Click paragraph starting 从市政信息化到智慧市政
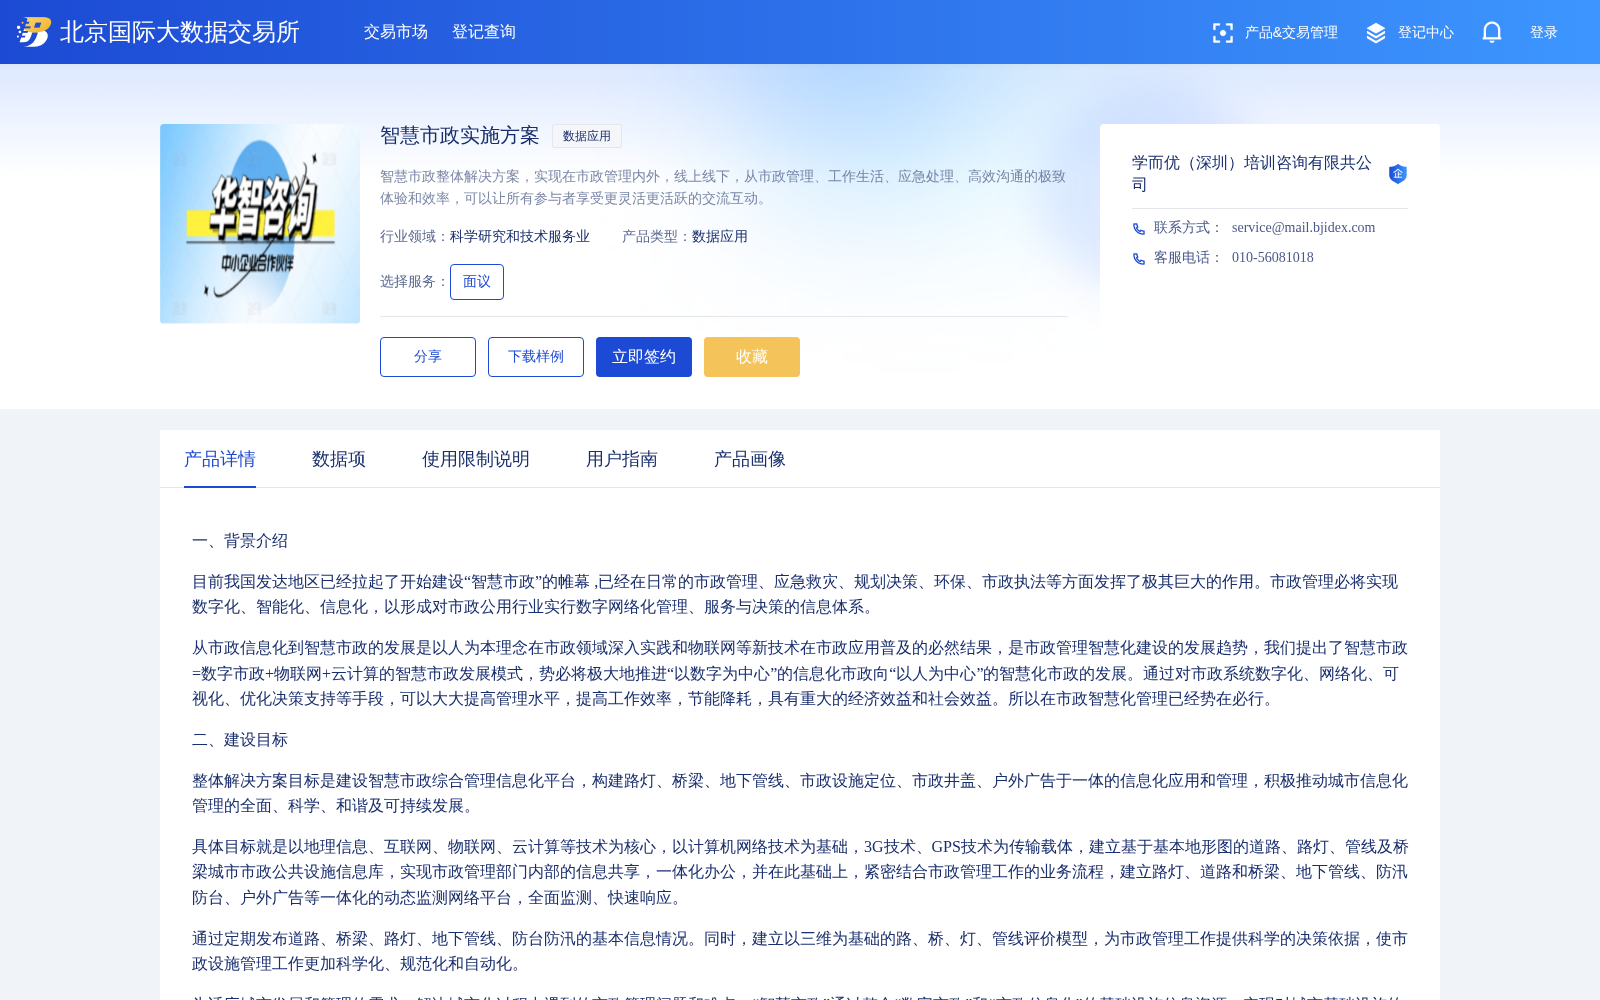The width and height of the screenshot is (1600, 1000). pyautogui.click(x=800, y=673)
